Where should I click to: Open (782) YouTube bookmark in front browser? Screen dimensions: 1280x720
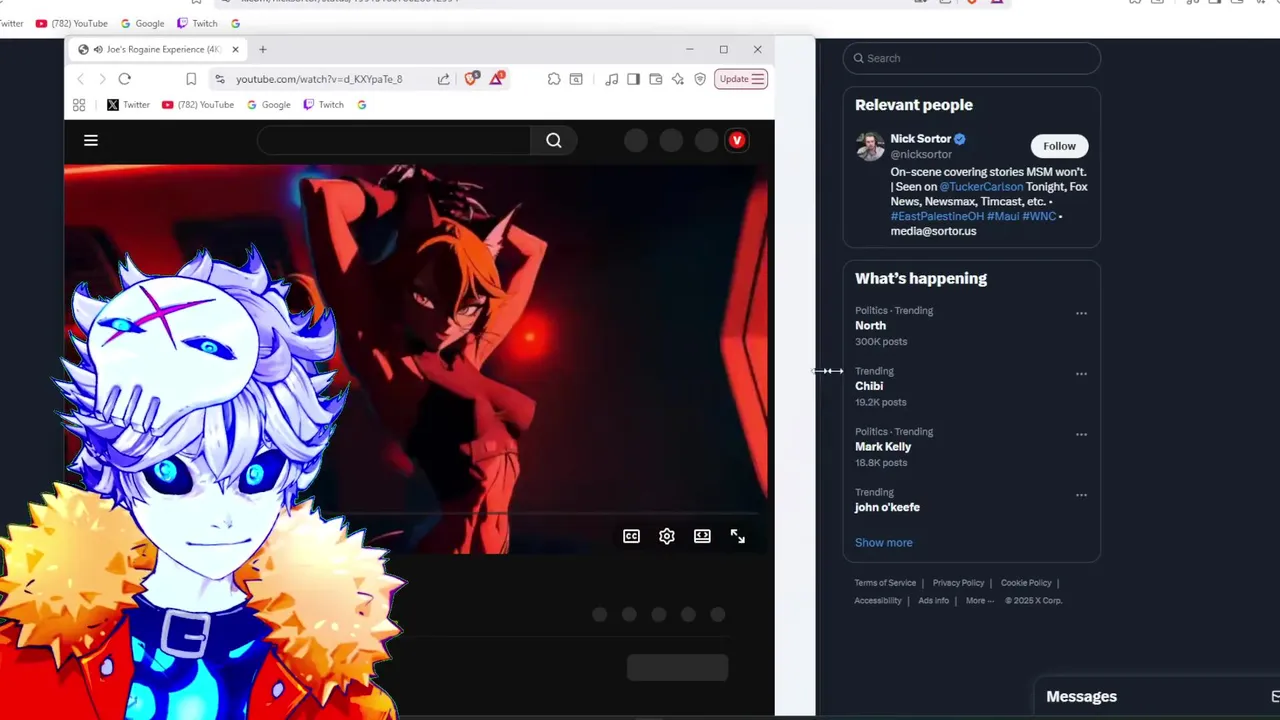[x=197, y=104]
